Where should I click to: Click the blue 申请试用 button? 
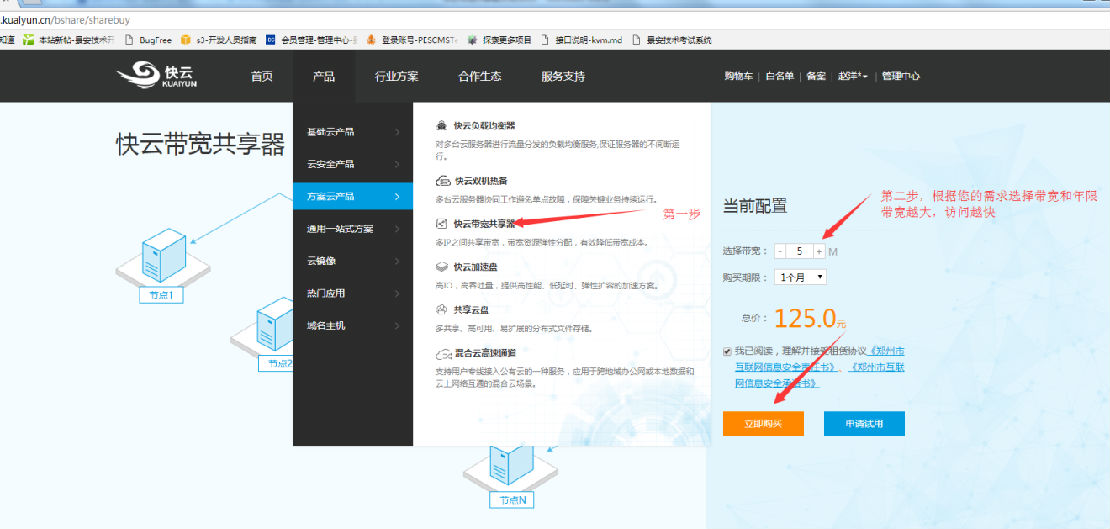[865, 424]
